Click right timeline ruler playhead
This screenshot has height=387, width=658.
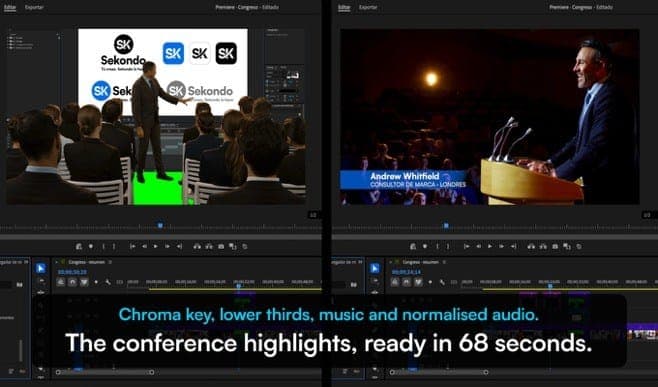(x=550, y=286)
